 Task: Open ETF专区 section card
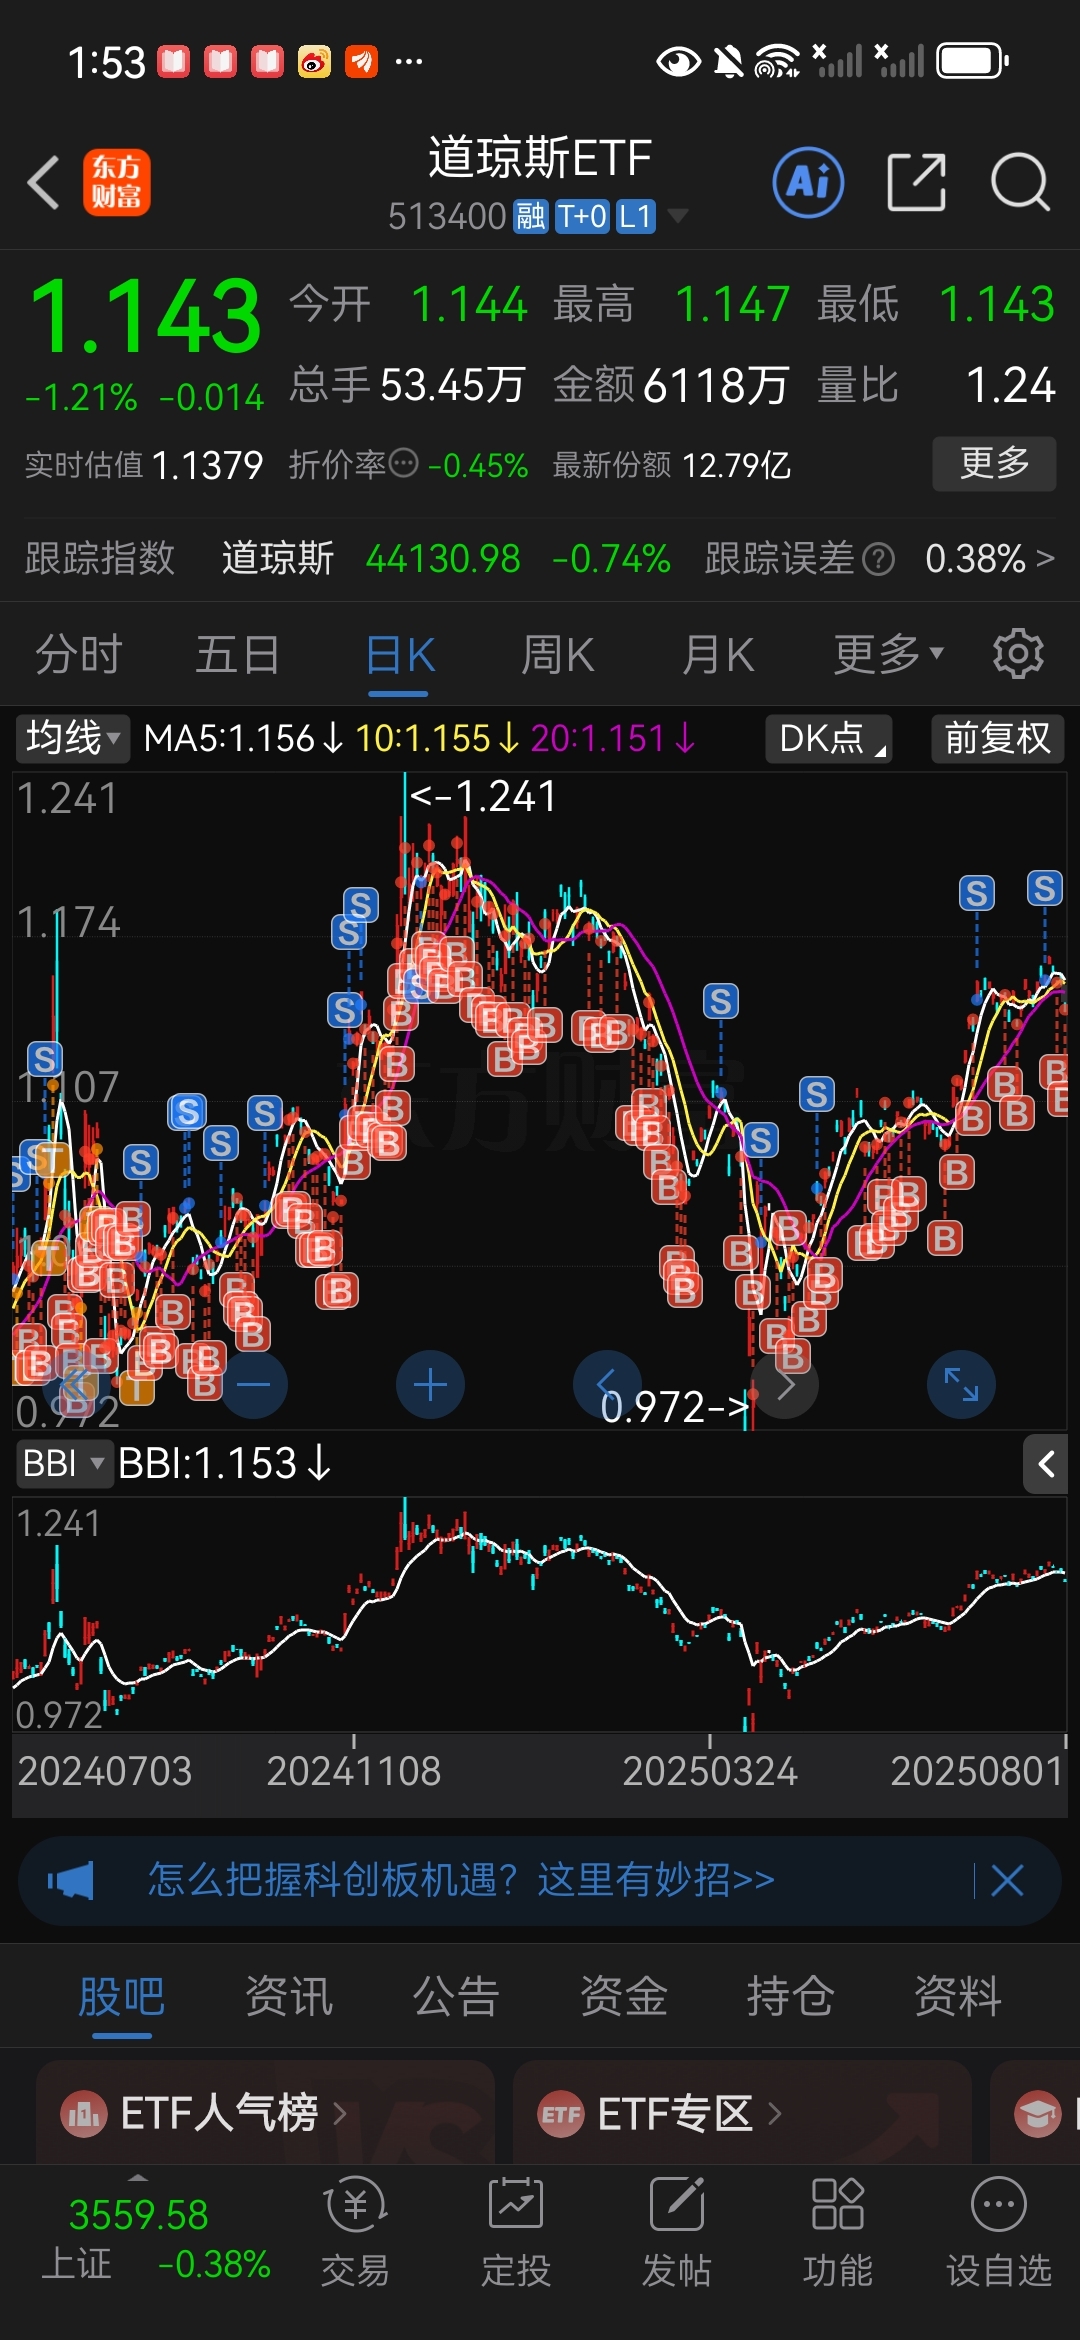pyautogui.click(x=742, y=2112)
